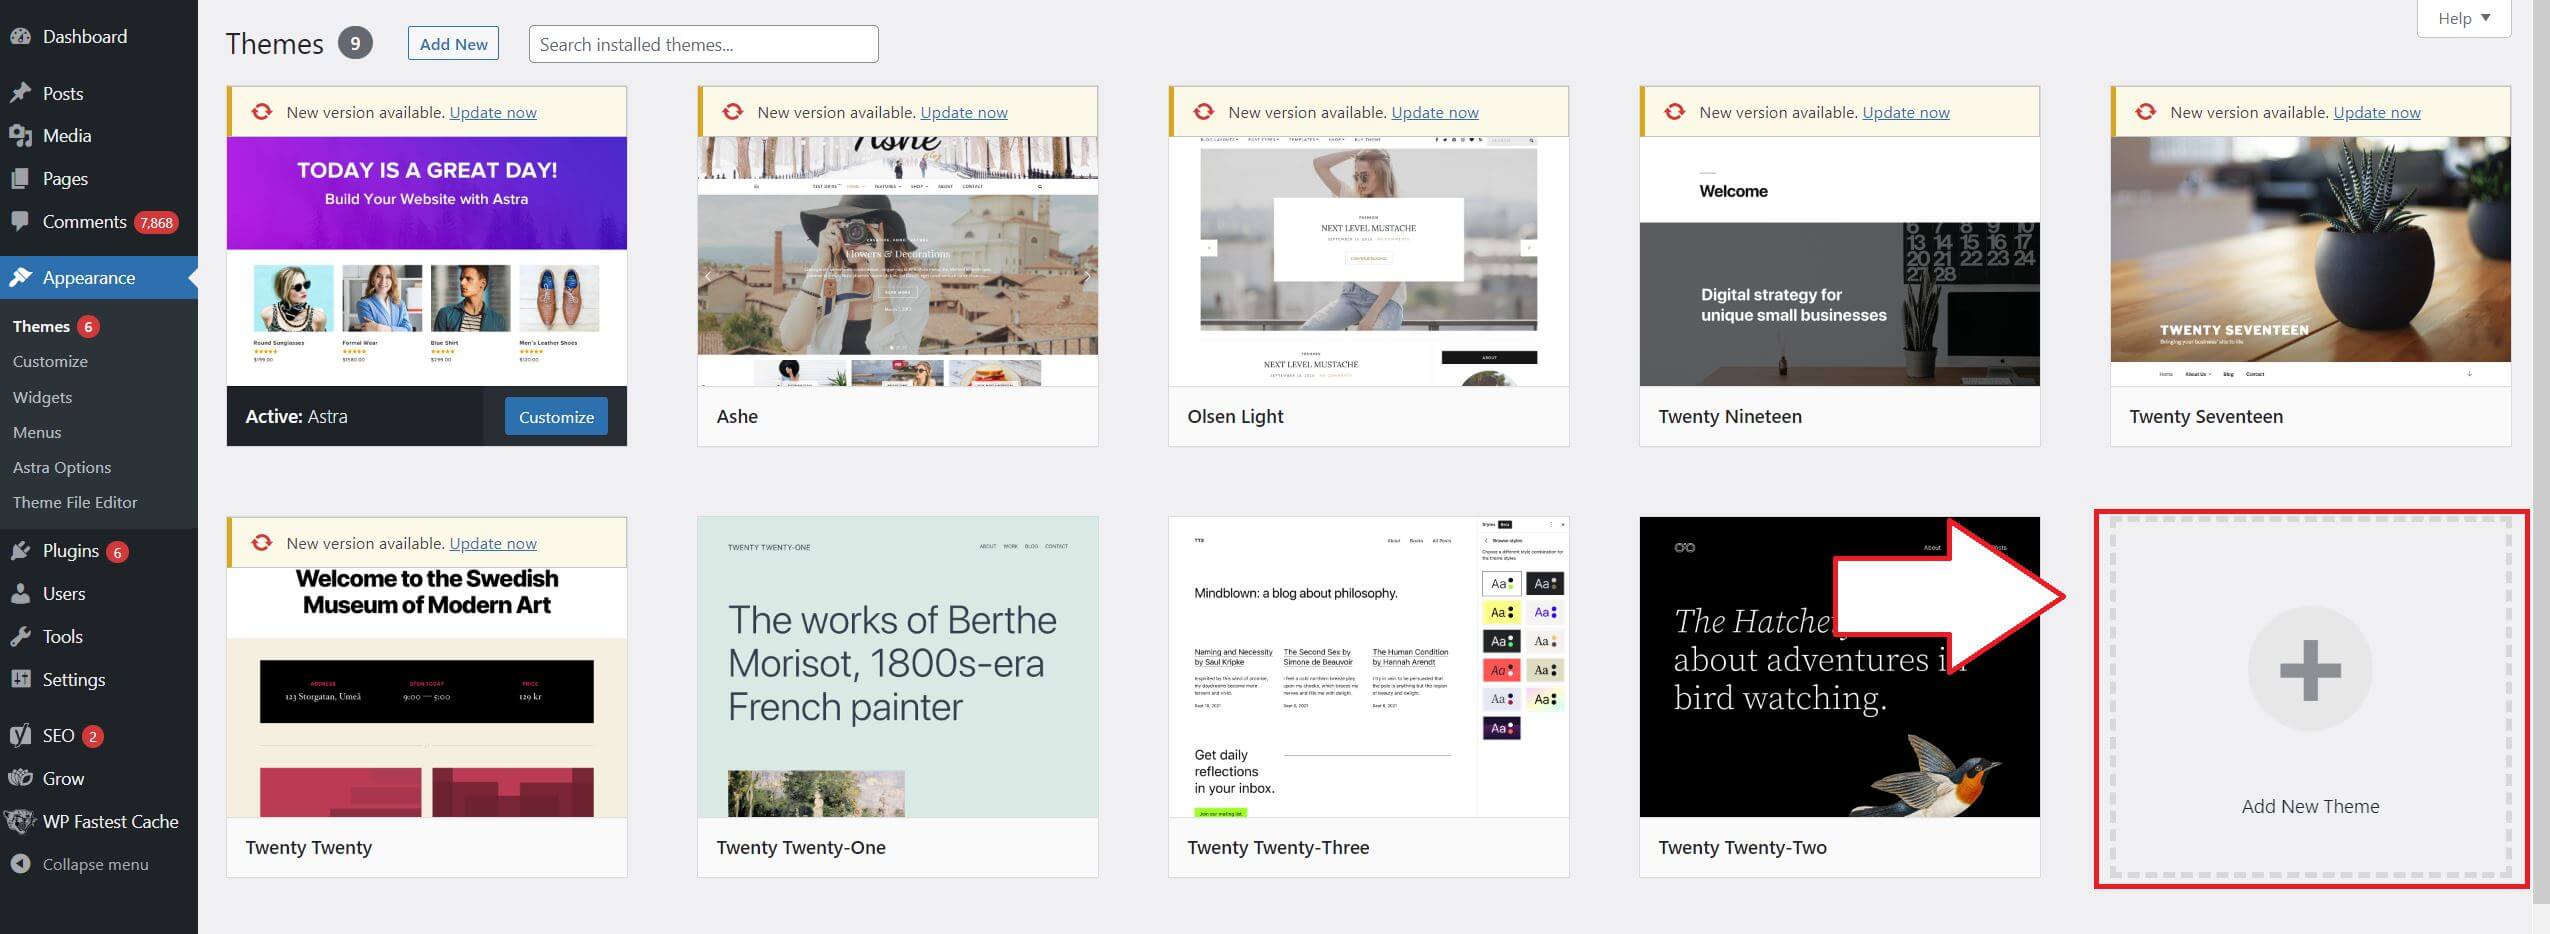
Task: Open the Widgets submenu item
Action: pyautogui.click(x=42, y=397)
